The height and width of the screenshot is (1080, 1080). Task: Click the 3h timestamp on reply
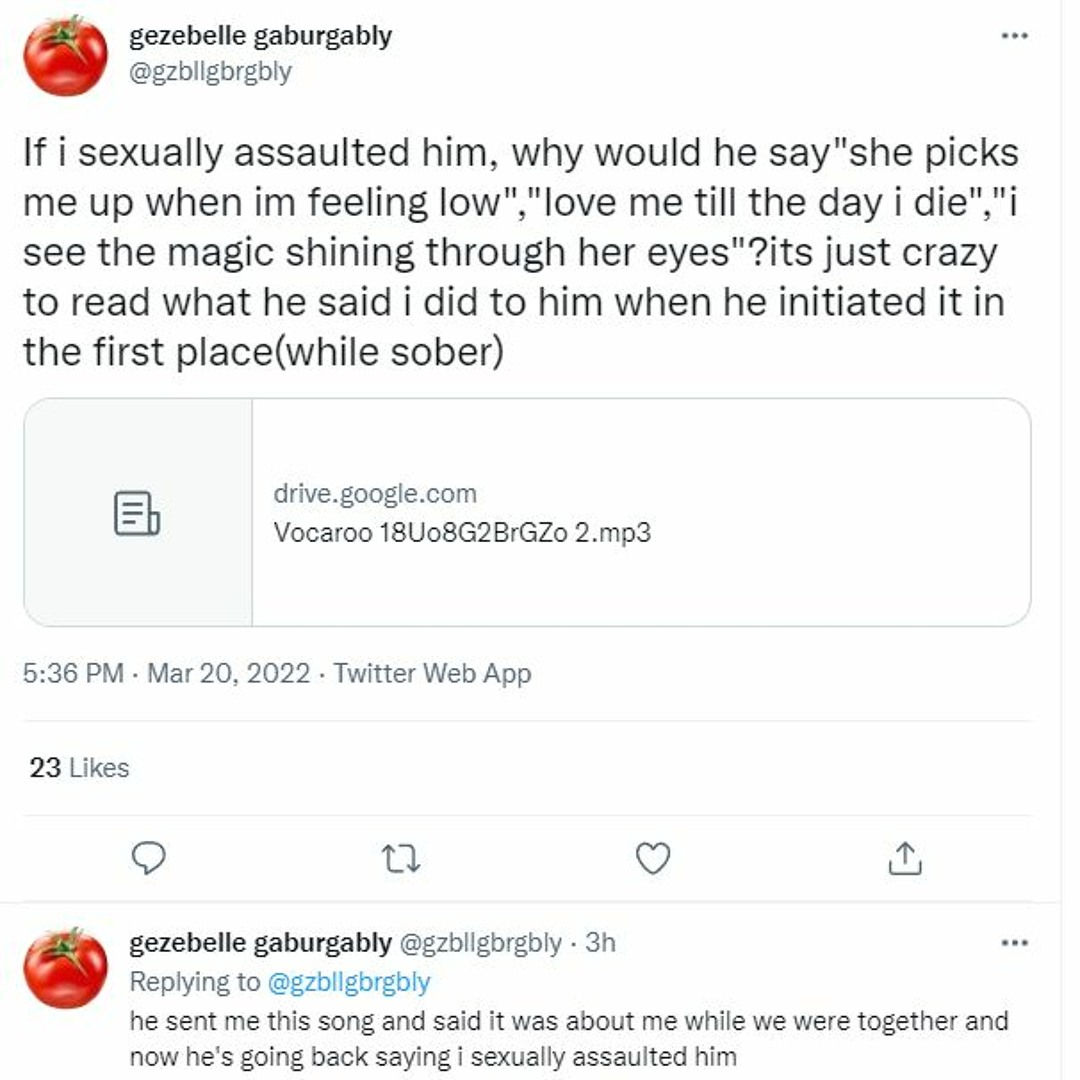600,943
